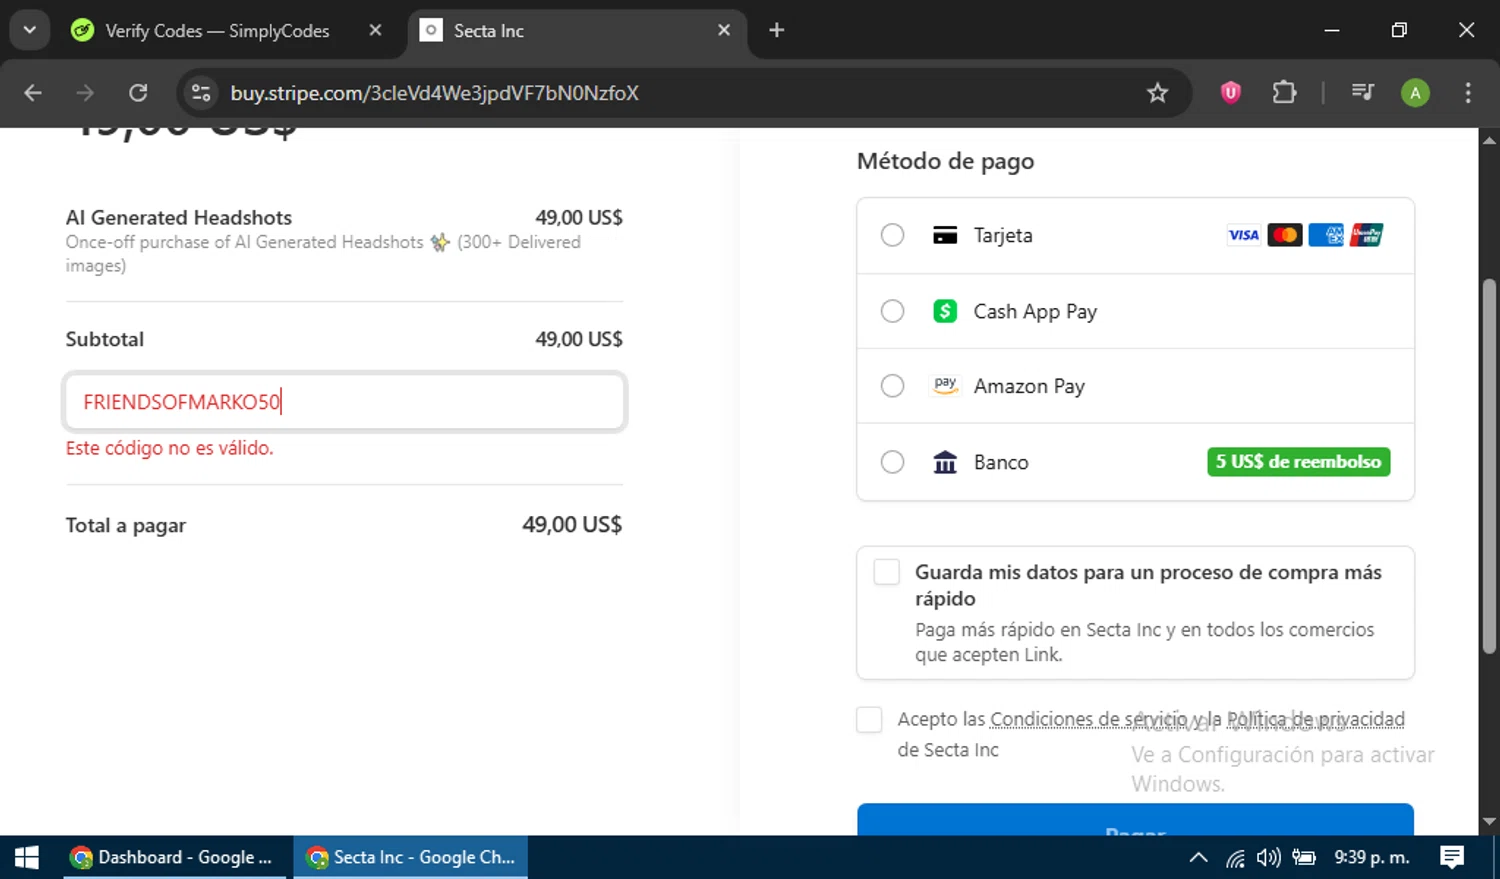Show hidden system tray icons chevron
Image resolution: width=1500 pixels, height=879 pixels.
[x=1198, y=857]
